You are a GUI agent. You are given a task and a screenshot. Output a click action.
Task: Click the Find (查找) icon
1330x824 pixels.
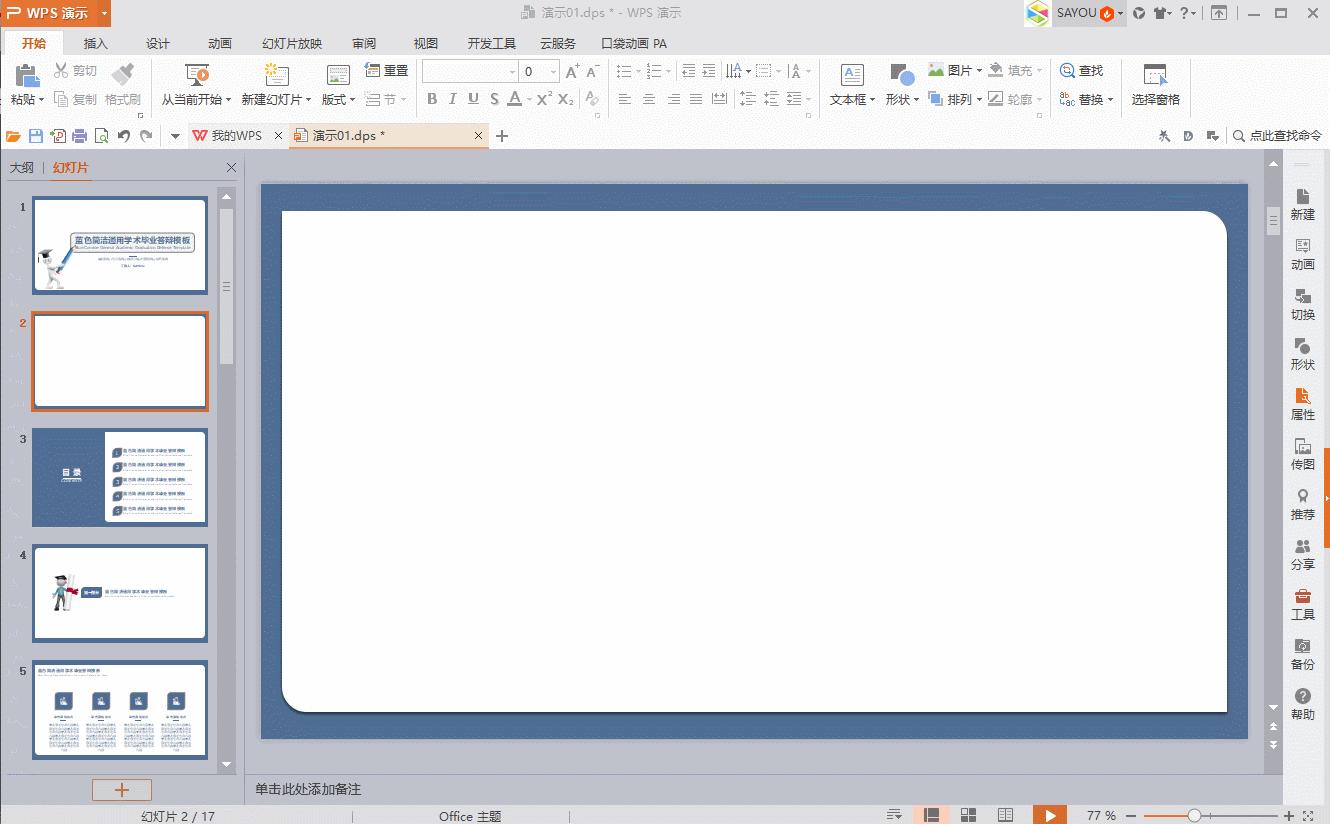(x=1068, y=71)
